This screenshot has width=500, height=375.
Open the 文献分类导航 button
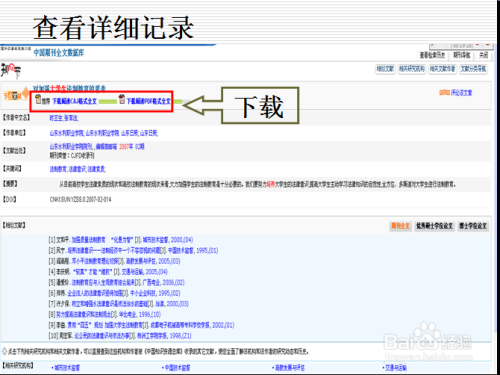coord(473,69)
